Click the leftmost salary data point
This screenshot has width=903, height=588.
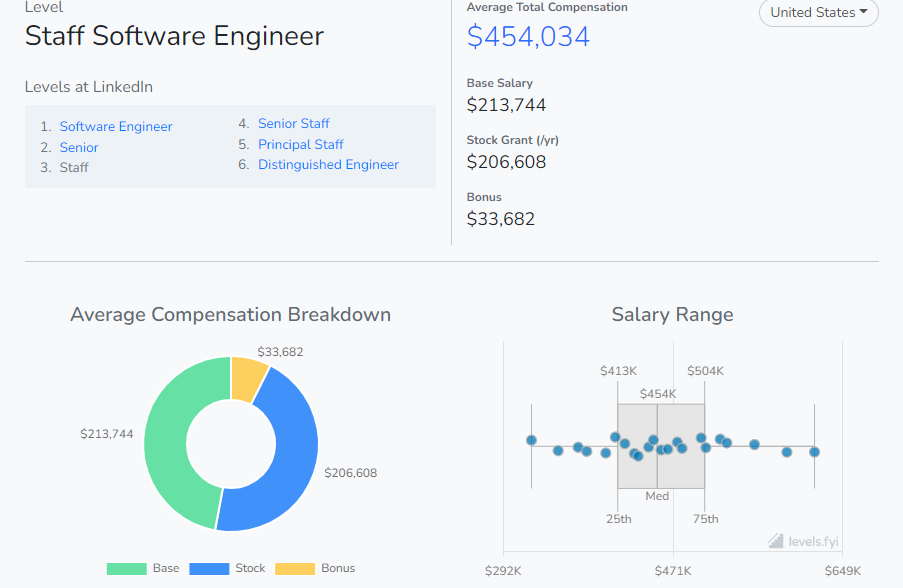click(532, 440)
